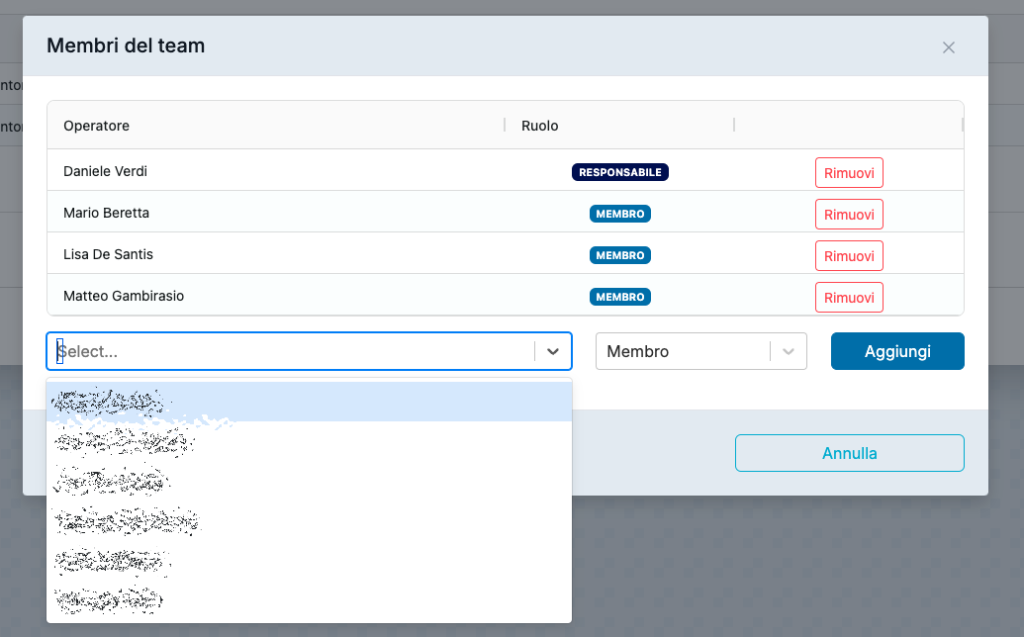Click Rimuovi next to Matteo Gambirasio

[x=849, y=297]
